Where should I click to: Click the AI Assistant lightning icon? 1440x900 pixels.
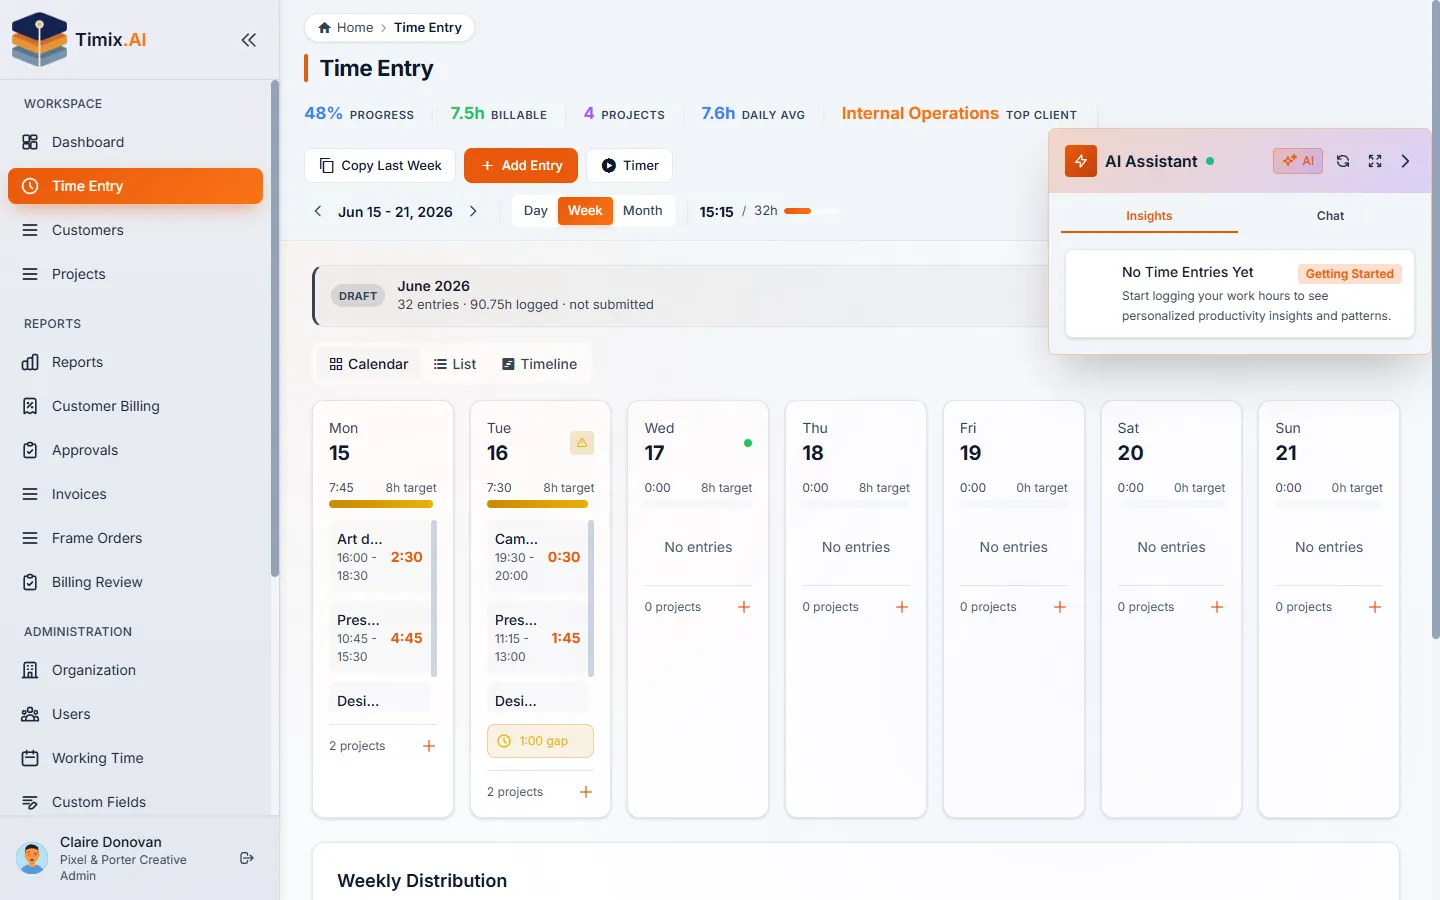click(1081, 161)
